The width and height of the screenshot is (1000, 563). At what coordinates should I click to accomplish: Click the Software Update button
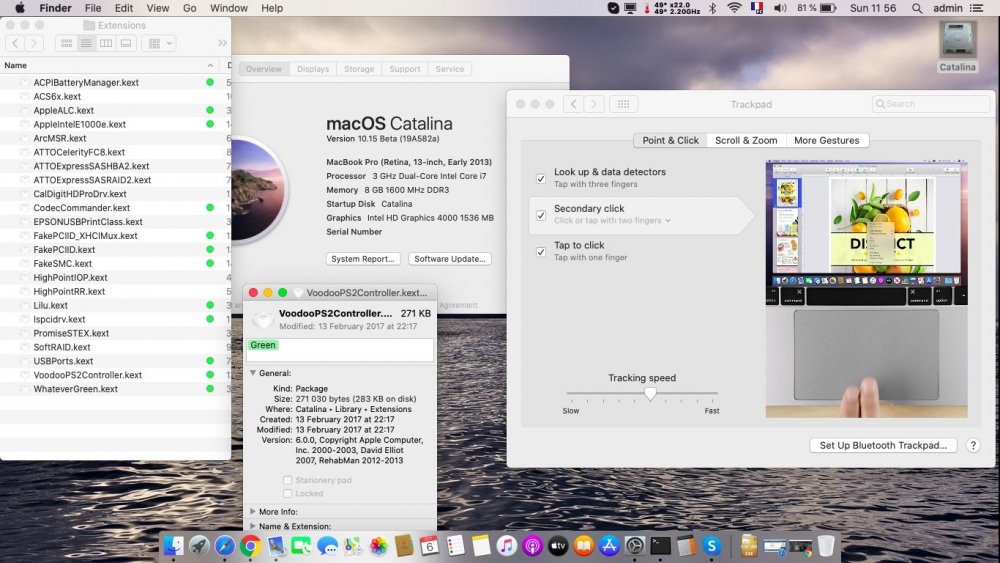tap(449, 259)
